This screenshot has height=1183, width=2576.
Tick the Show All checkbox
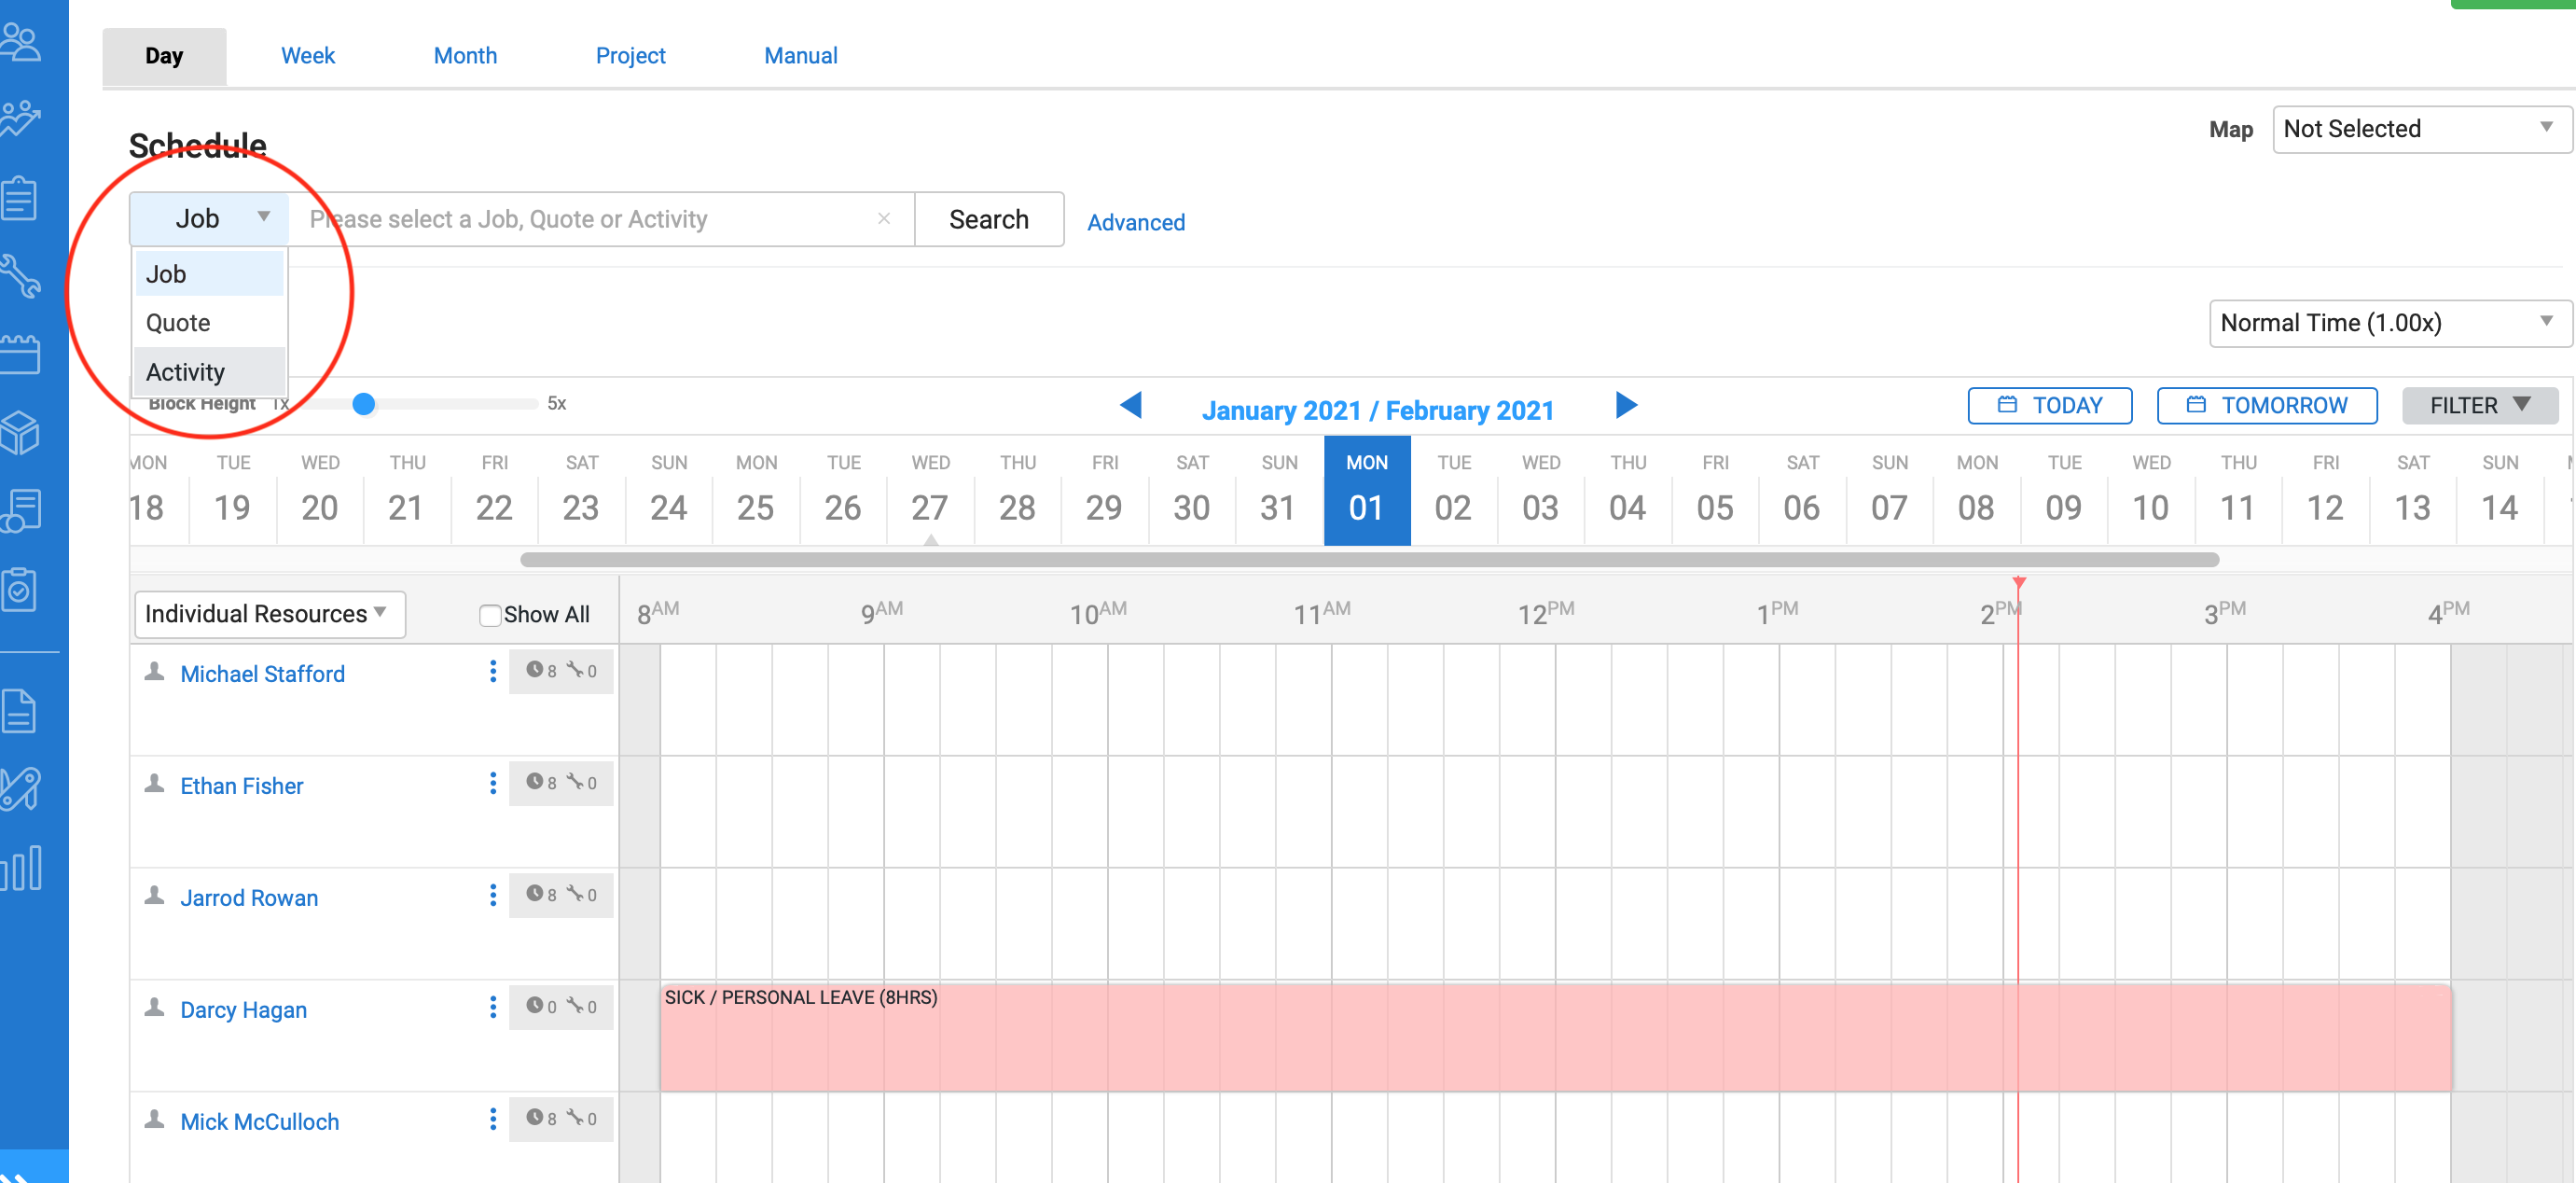tap(490, 615)
